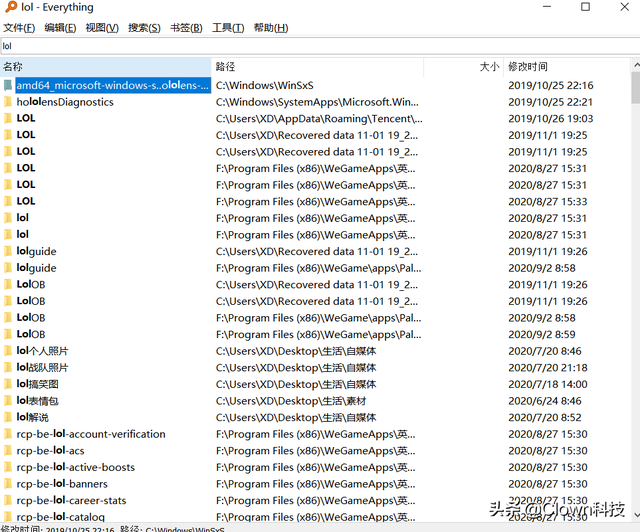Open the 帮助(H) menu

click(271, 28)
